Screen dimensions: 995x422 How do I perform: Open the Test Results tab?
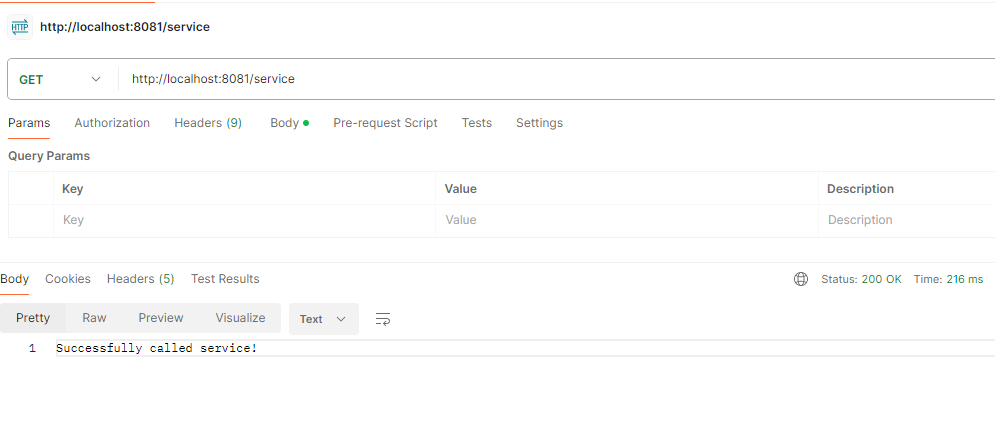point(225,279)
